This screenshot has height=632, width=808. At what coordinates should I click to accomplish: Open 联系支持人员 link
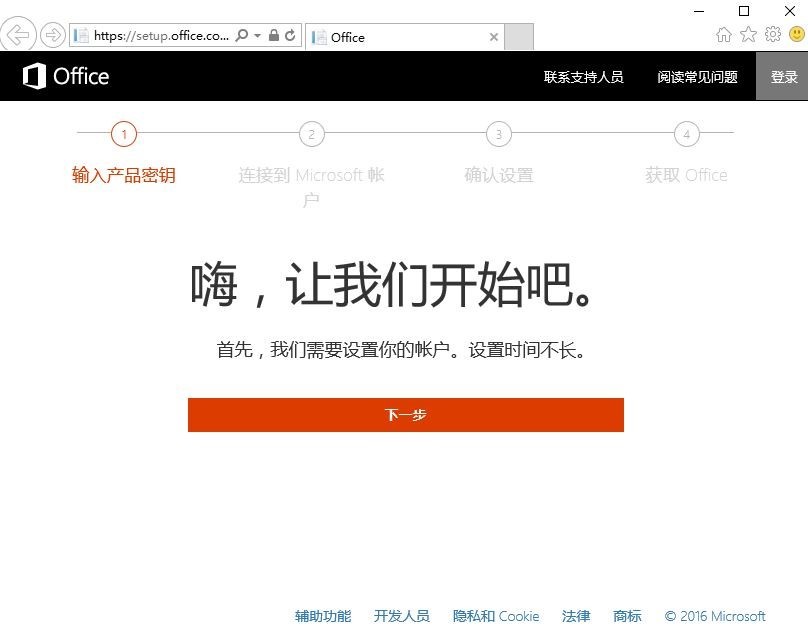tap(583, 77)
